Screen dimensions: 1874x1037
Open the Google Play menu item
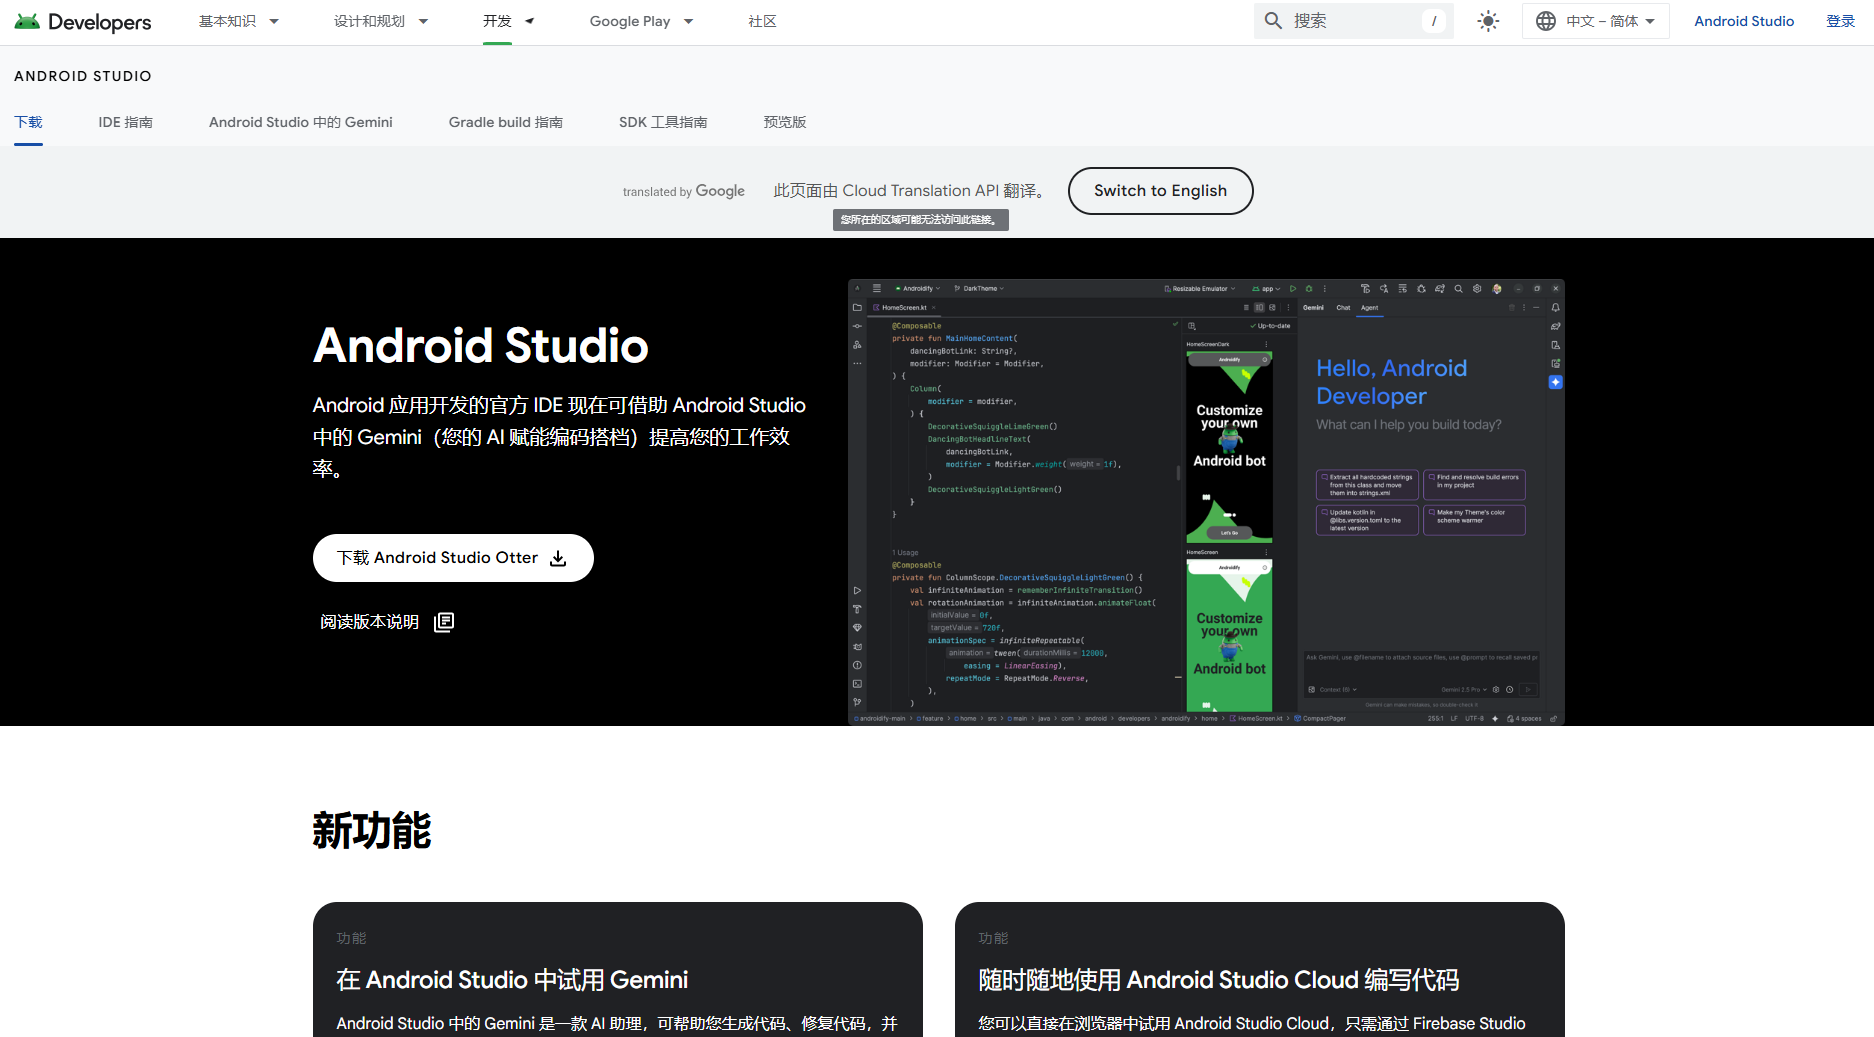click(x=630, y=21)
